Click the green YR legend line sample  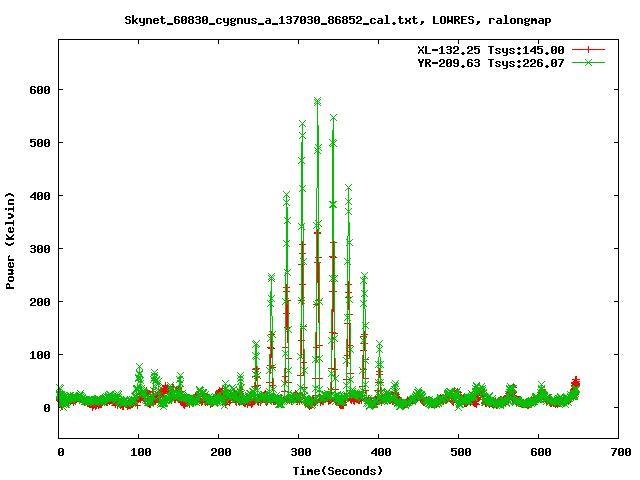588,62
